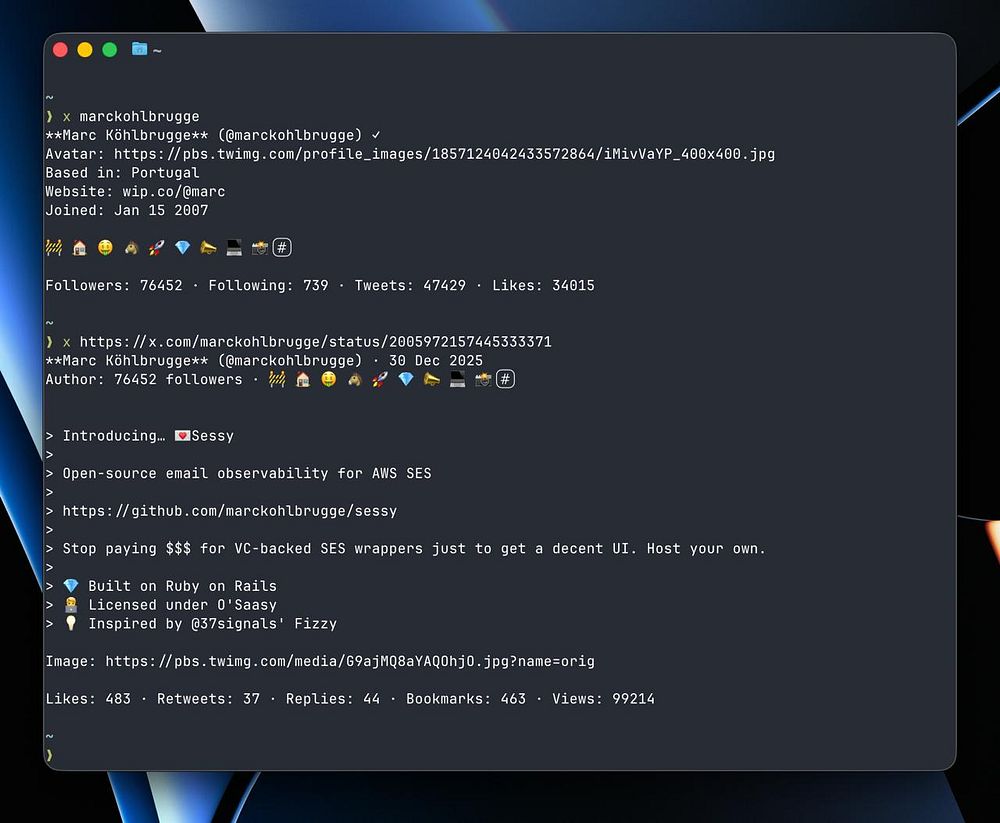Click the horse emoji in the bio line
1000x823 pixels.
(x=131, y=248)
